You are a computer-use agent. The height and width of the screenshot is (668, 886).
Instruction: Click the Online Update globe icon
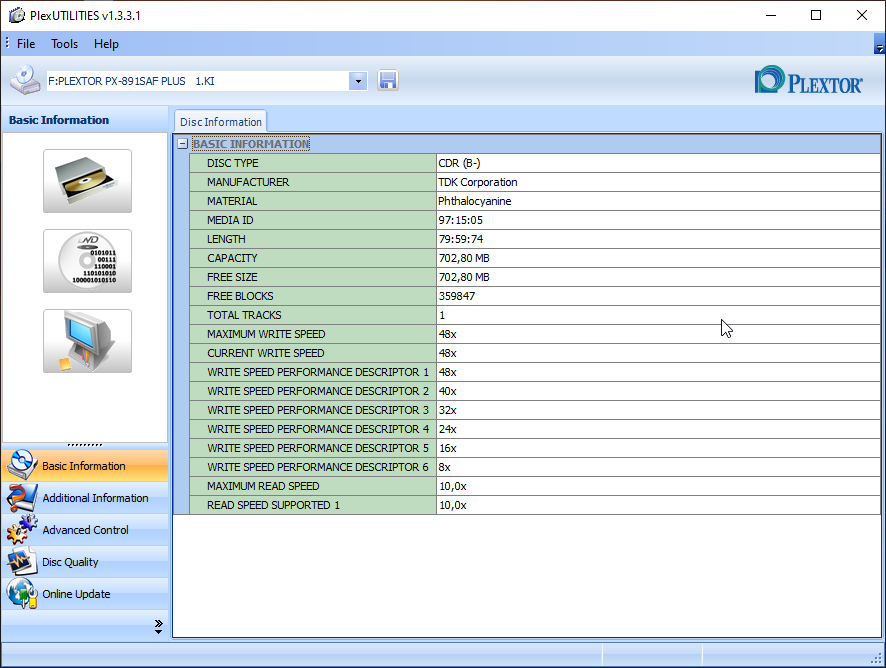[21, 593]
